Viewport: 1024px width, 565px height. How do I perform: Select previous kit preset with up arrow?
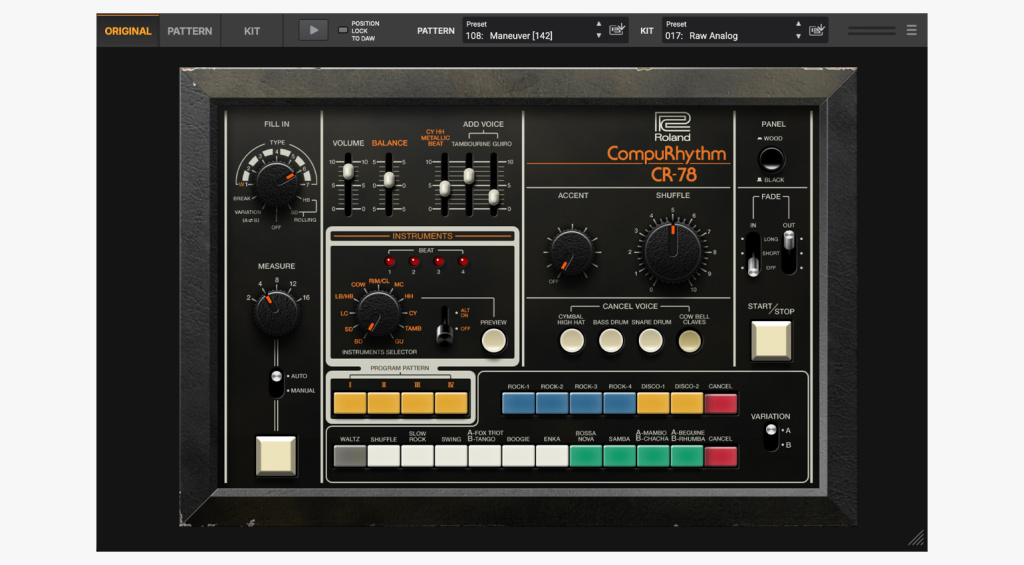pyautogui.click(x=798, y=24)
